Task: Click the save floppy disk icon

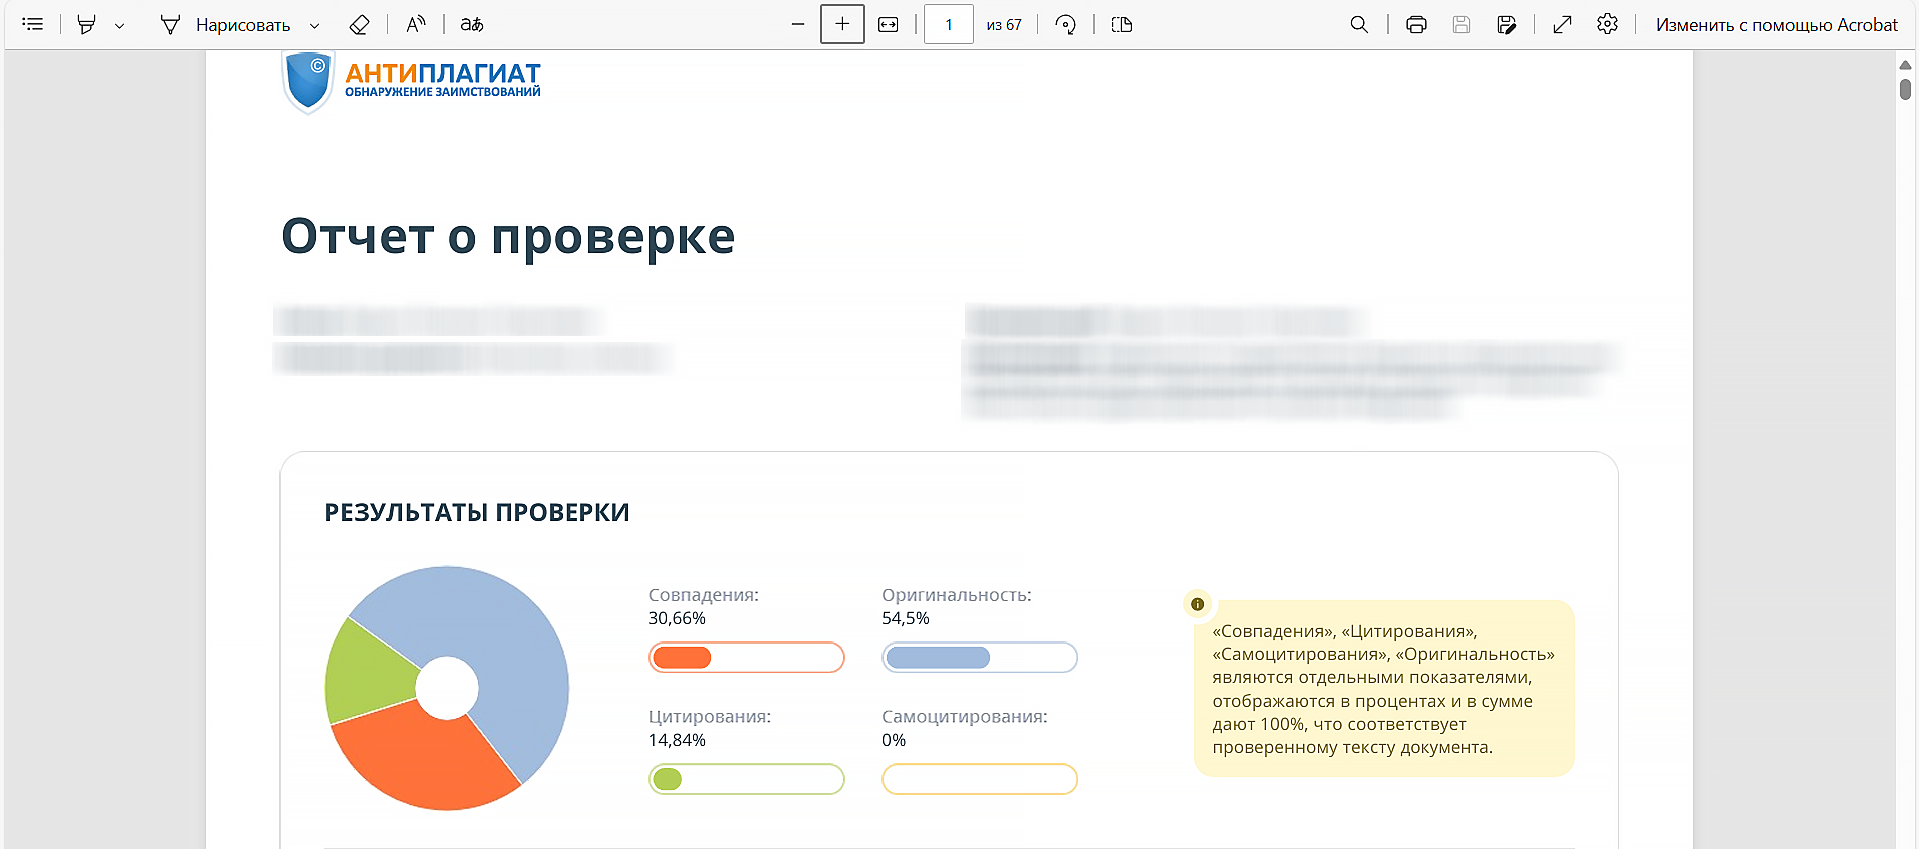Action: point(1461,25)
